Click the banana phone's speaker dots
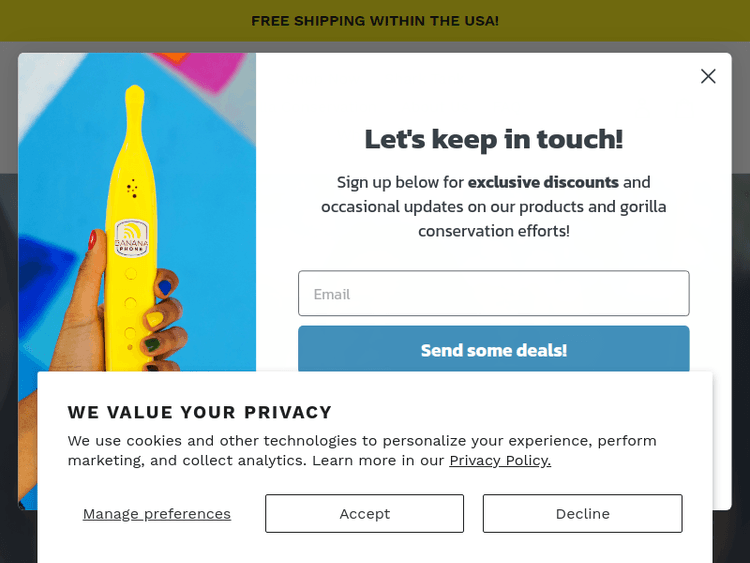The width and height of the screenshot is (750, 563). coord(132,188)
